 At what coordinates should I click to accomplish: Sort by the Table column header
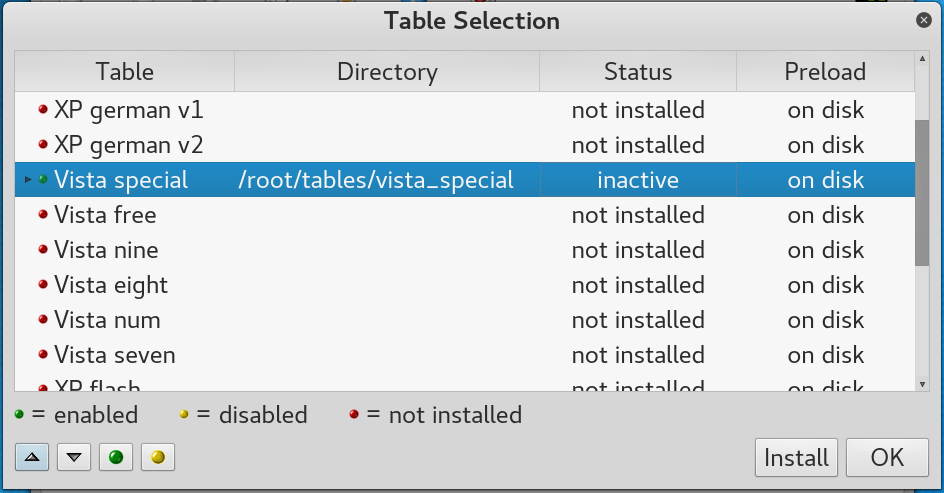click(125, 72)
